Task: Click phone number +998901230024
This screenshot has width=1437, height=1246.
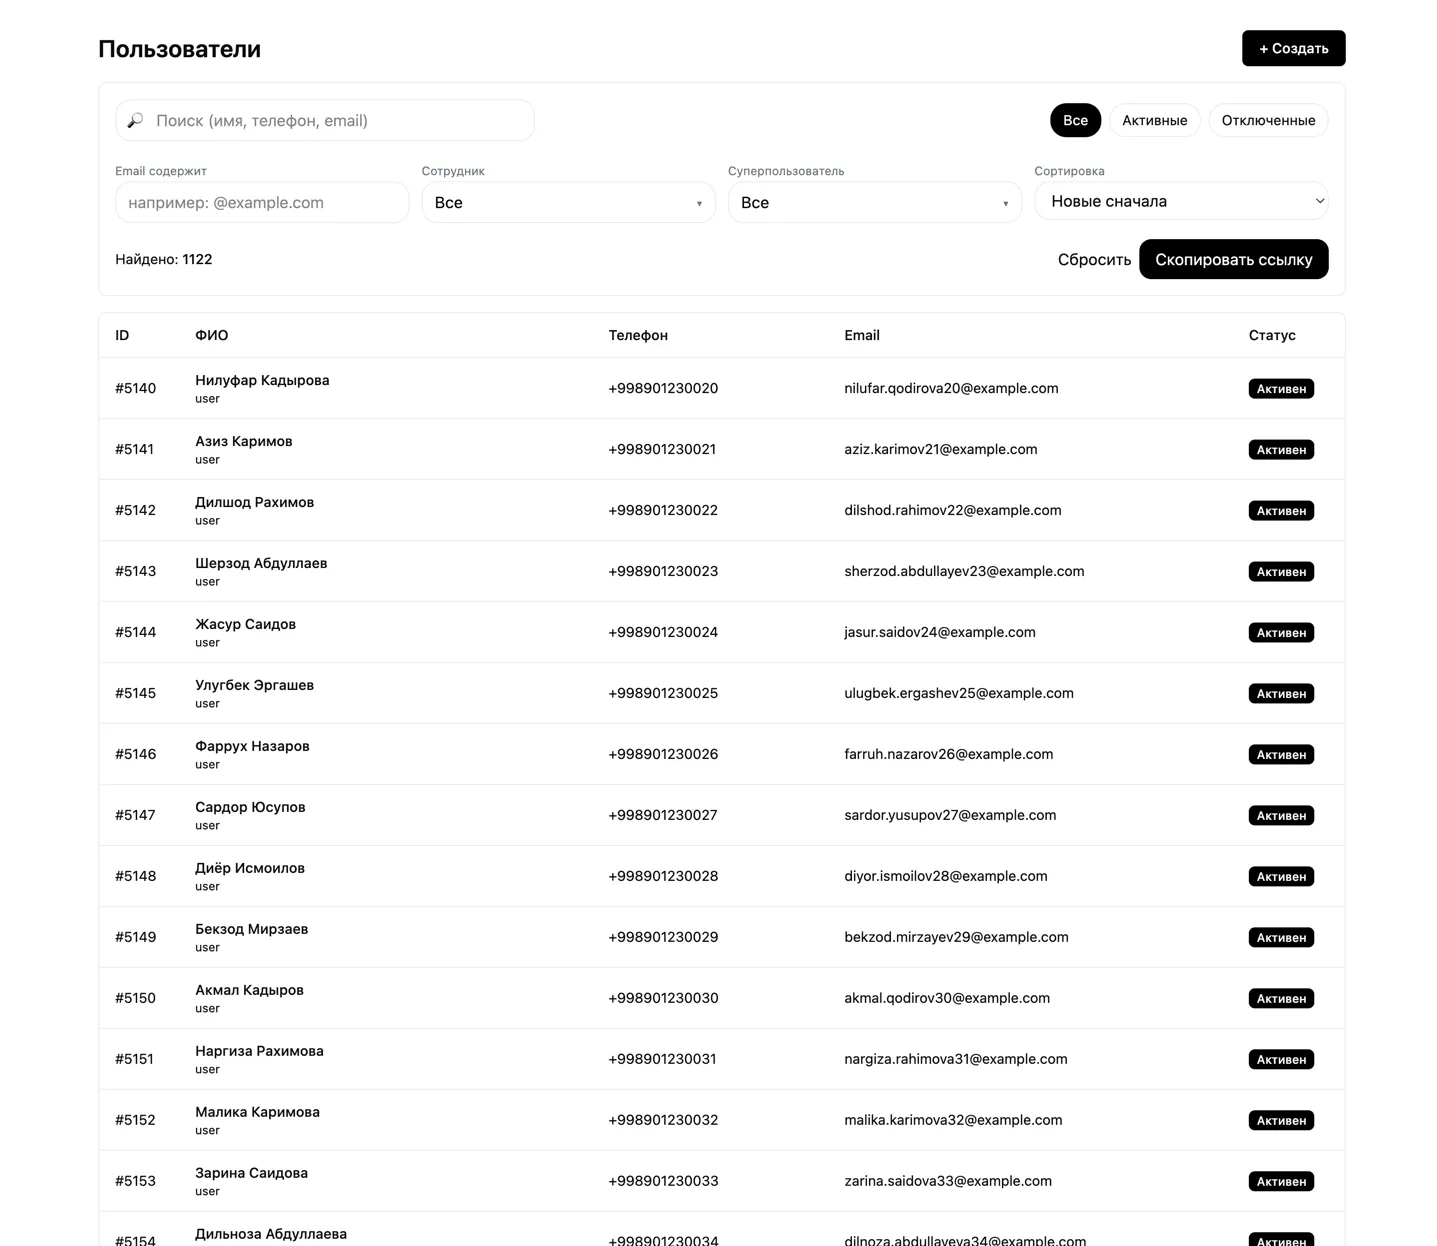Action: (x=663, y=632)
